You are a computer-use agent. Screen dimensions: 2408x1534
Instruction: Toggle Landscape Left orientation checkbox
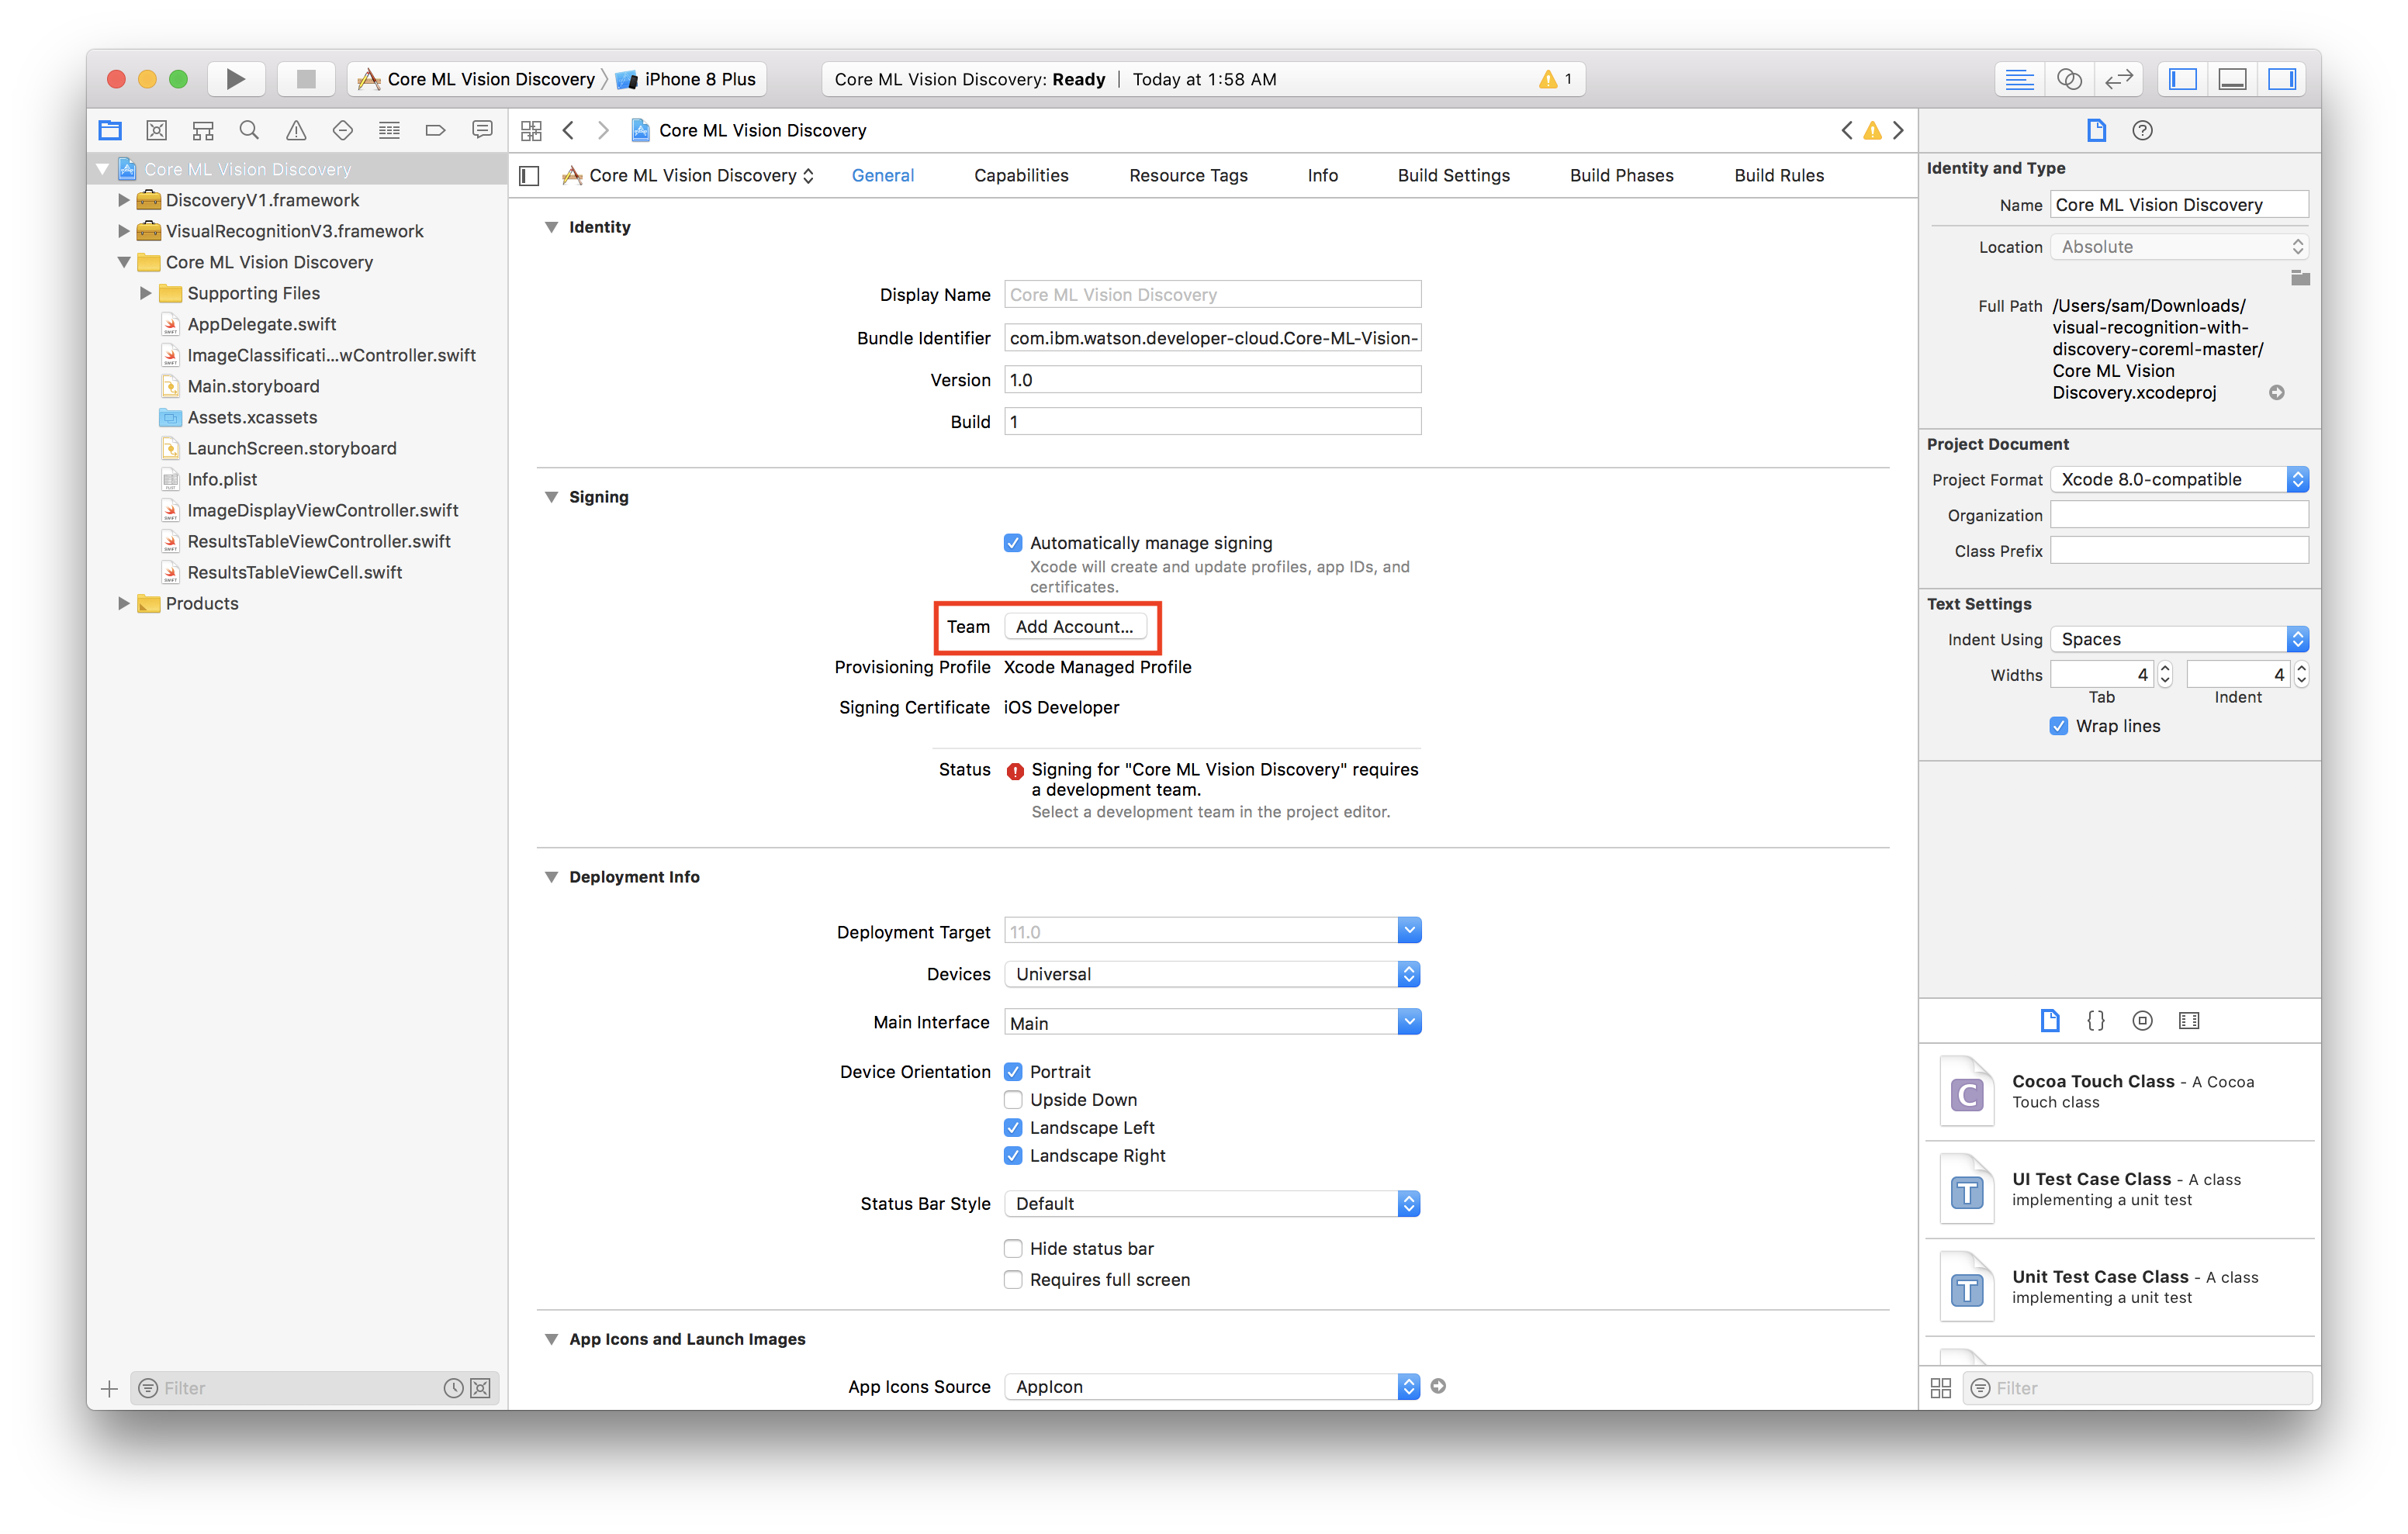tap(1011, 1125)
